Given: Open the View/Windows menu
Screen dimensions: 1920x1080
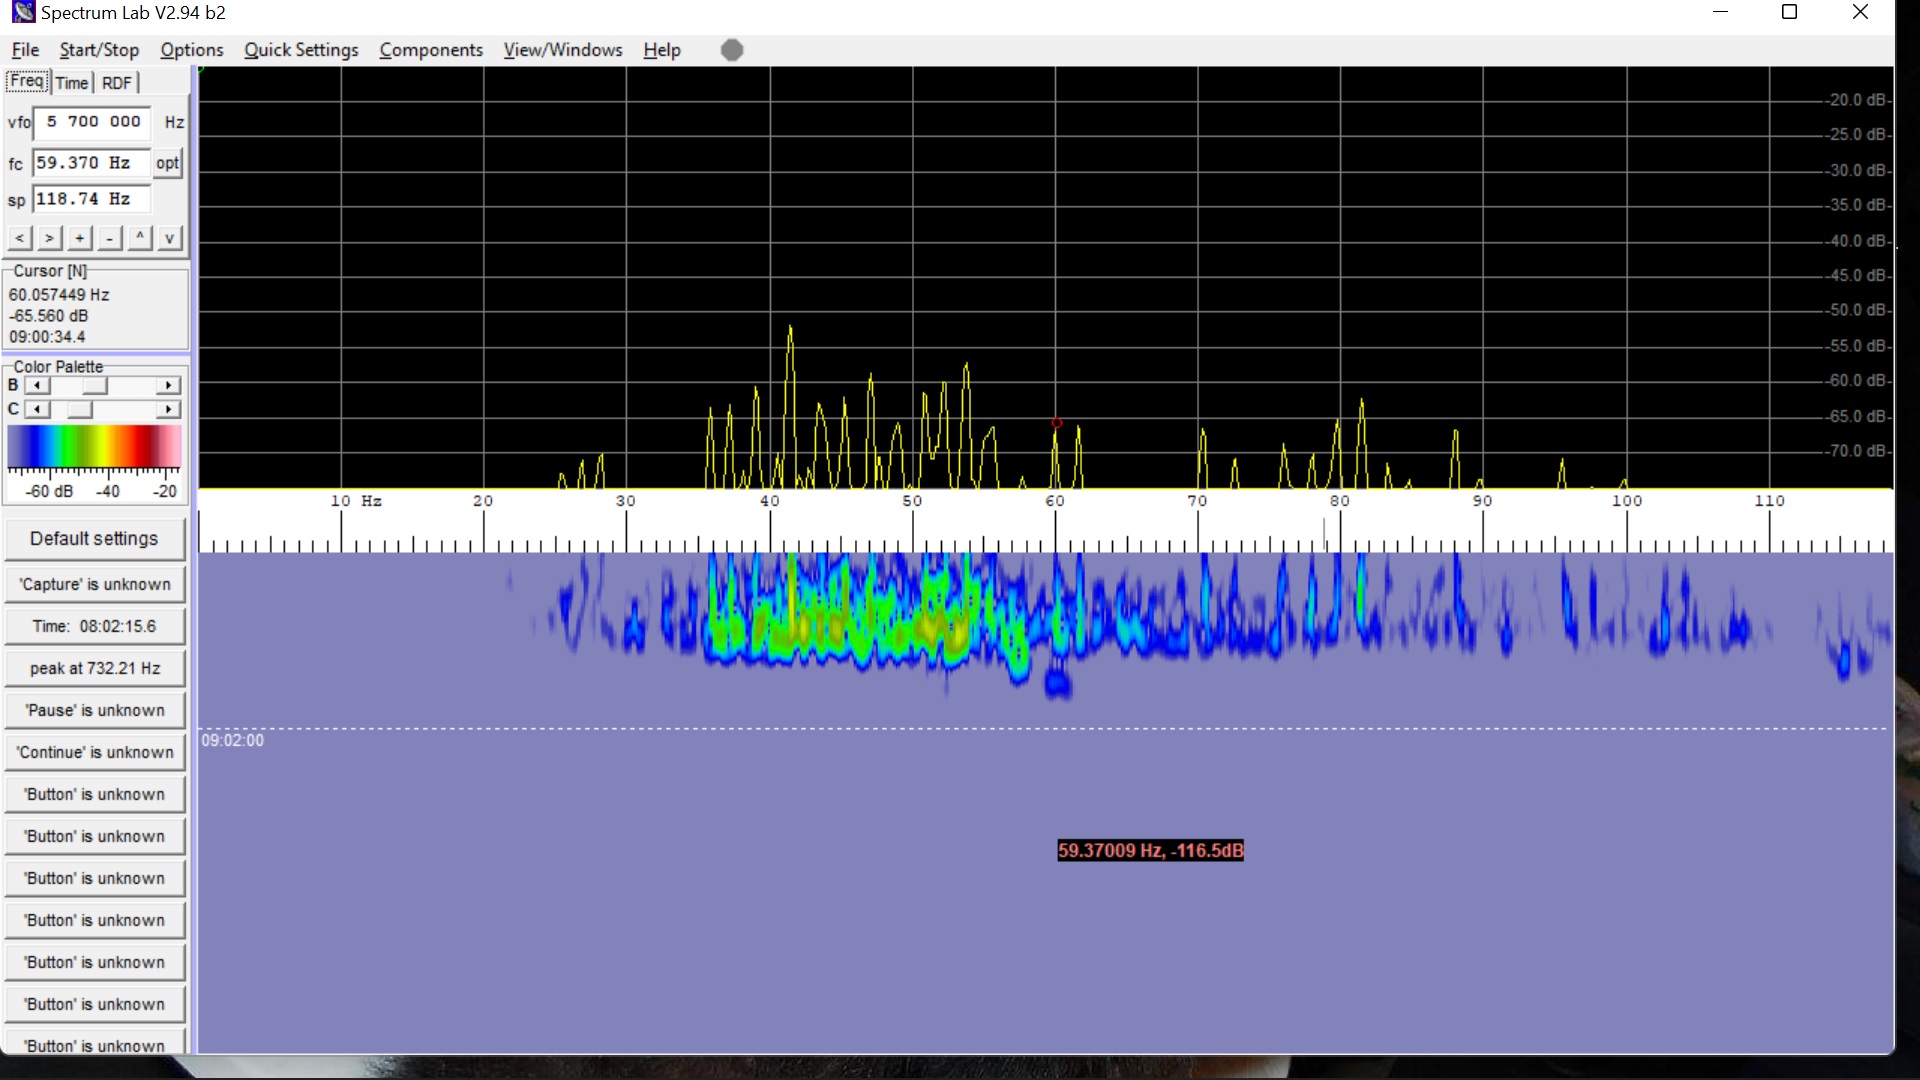Looking at the screenshot, I should coord(563,50).
